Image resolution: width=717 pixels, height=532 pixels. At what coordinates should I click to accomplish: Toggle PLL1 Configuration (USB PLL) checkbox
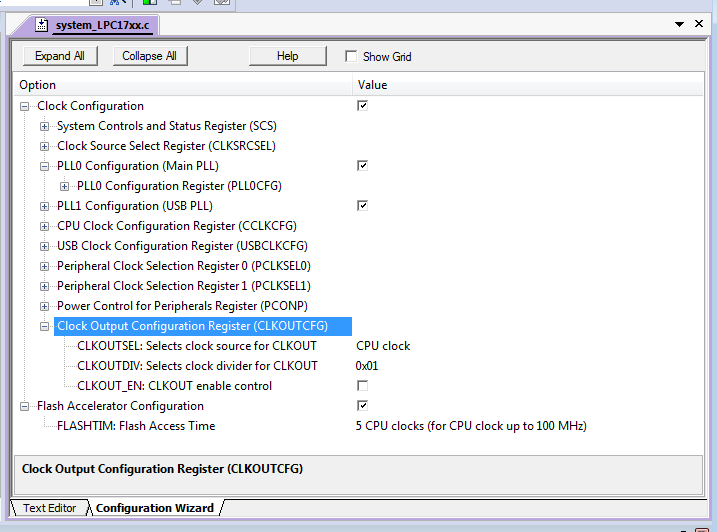pos(362,205)
